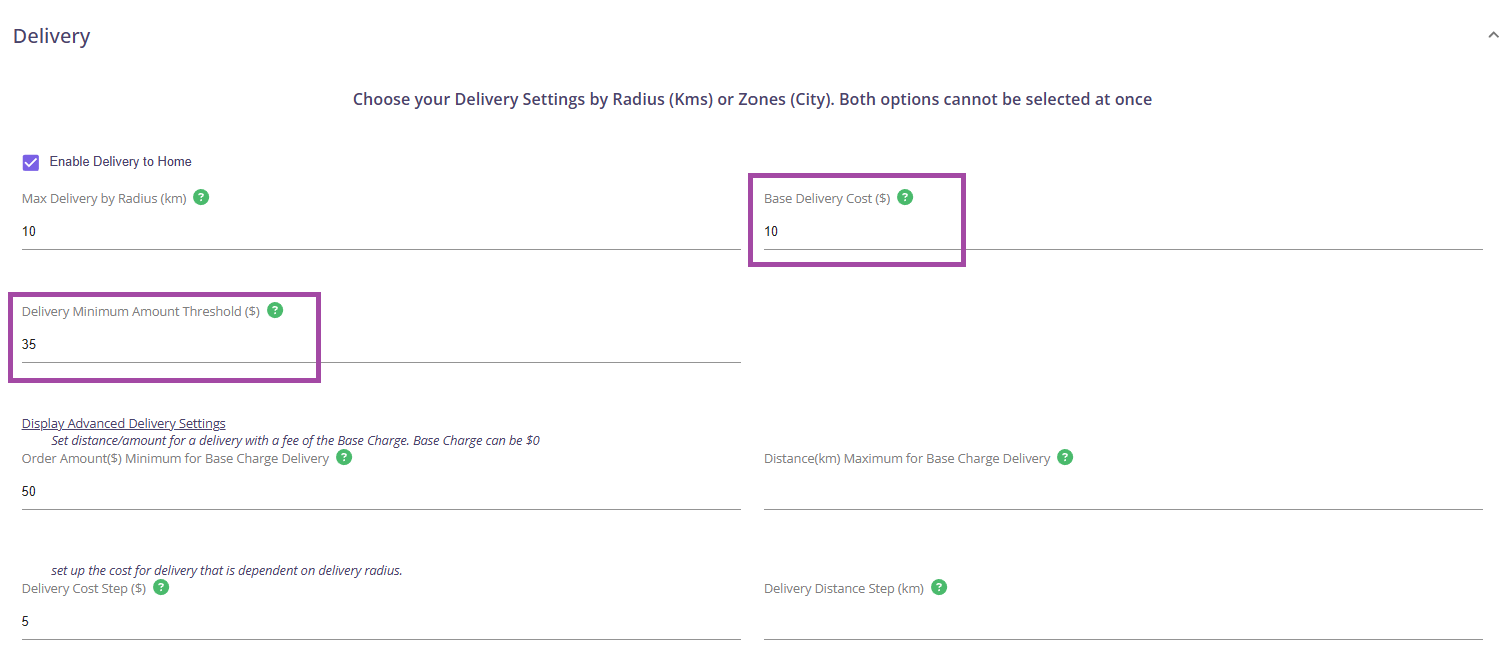
Task: Uncheck Enable Delivery to Home checkbox
Action: coord(31,162)
